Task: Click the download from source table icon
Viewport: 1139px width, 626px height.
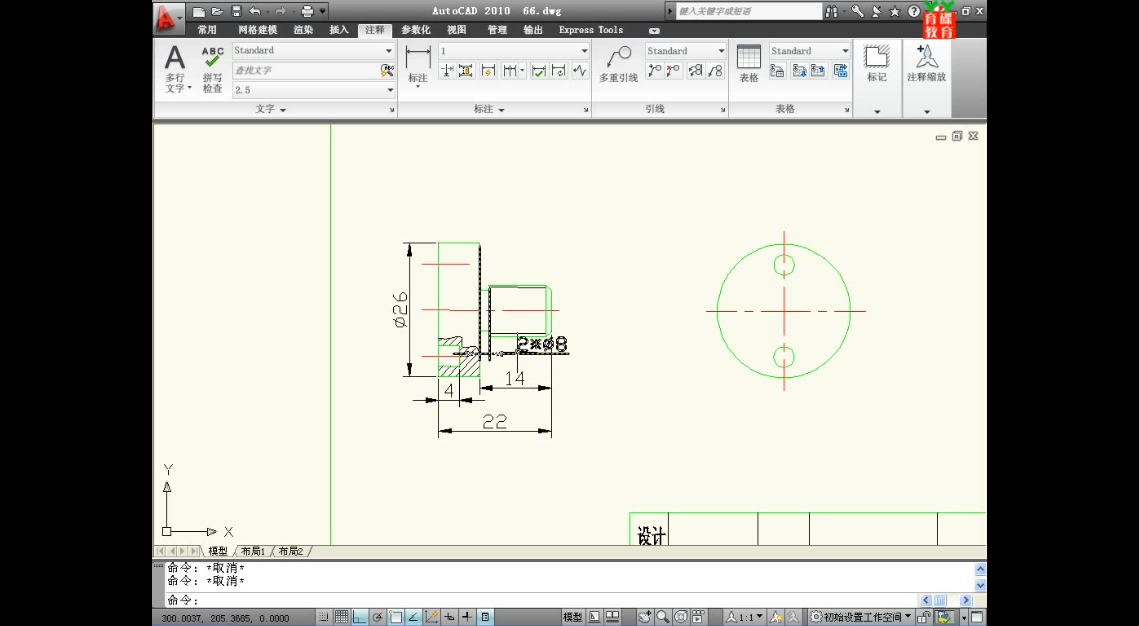Action: coord(799,70)
